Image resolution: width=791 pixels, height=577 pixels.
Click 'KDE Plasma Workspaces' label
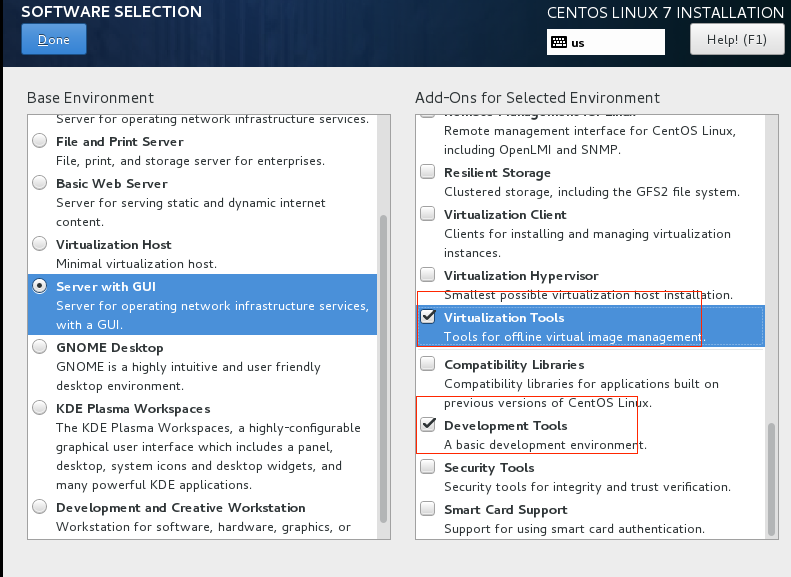pos(133,409)
